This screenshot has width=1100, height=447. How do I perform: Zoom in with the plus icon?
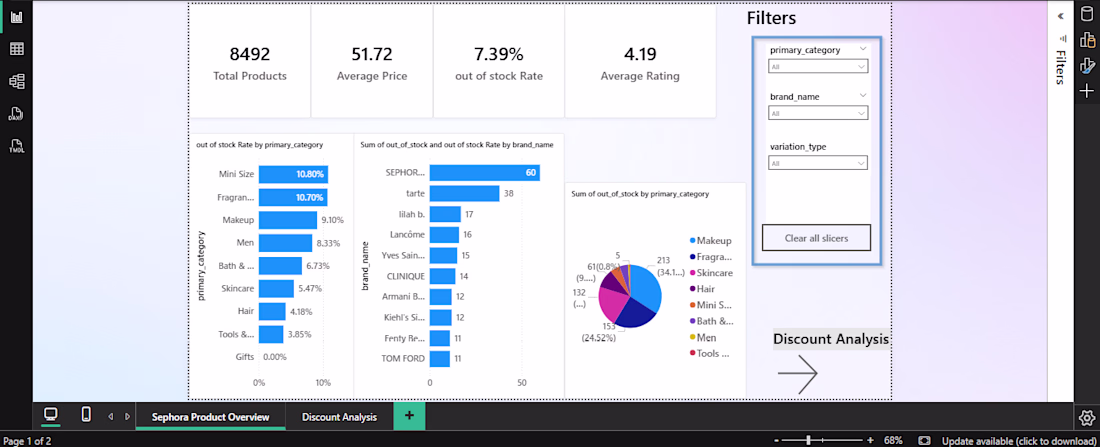coord(871,441)
